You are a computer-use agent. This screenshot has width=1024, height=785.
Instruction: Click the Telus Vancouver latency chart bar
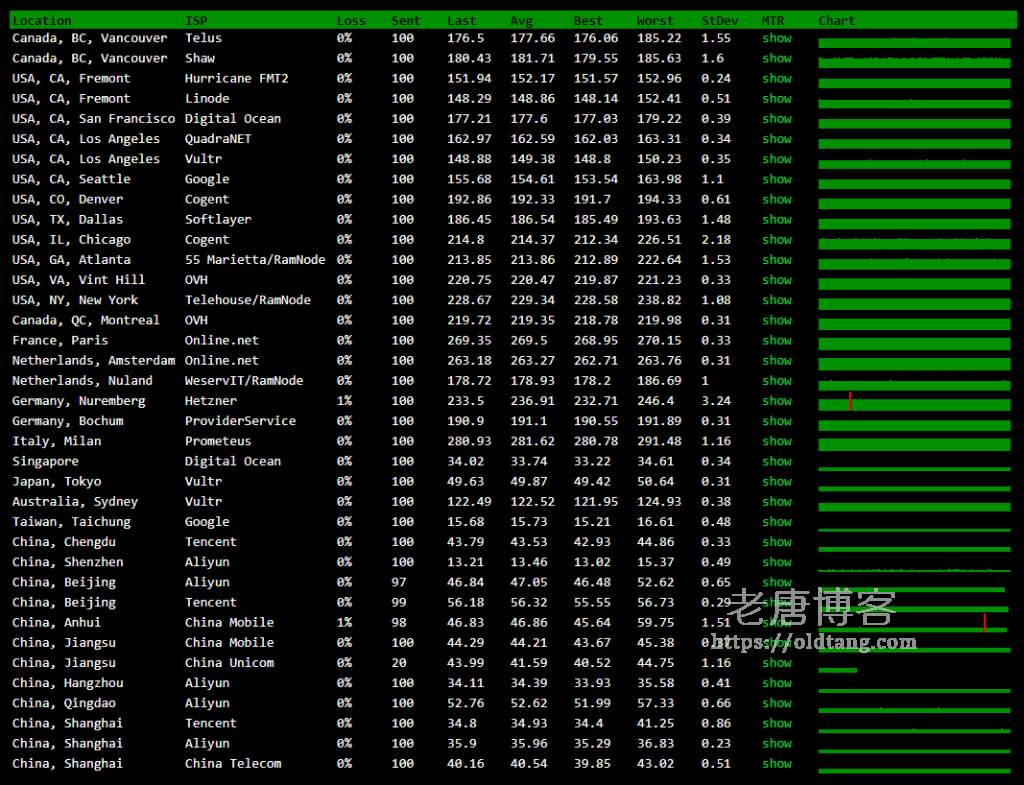tap(914, 43)
